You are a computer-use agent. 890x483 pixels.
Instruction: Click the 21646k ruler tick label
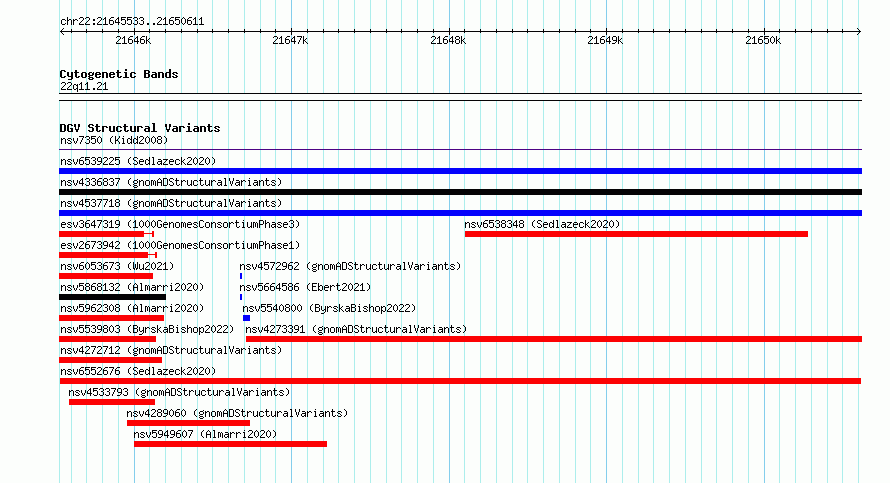pyautogui.click(x=133, y=40)
